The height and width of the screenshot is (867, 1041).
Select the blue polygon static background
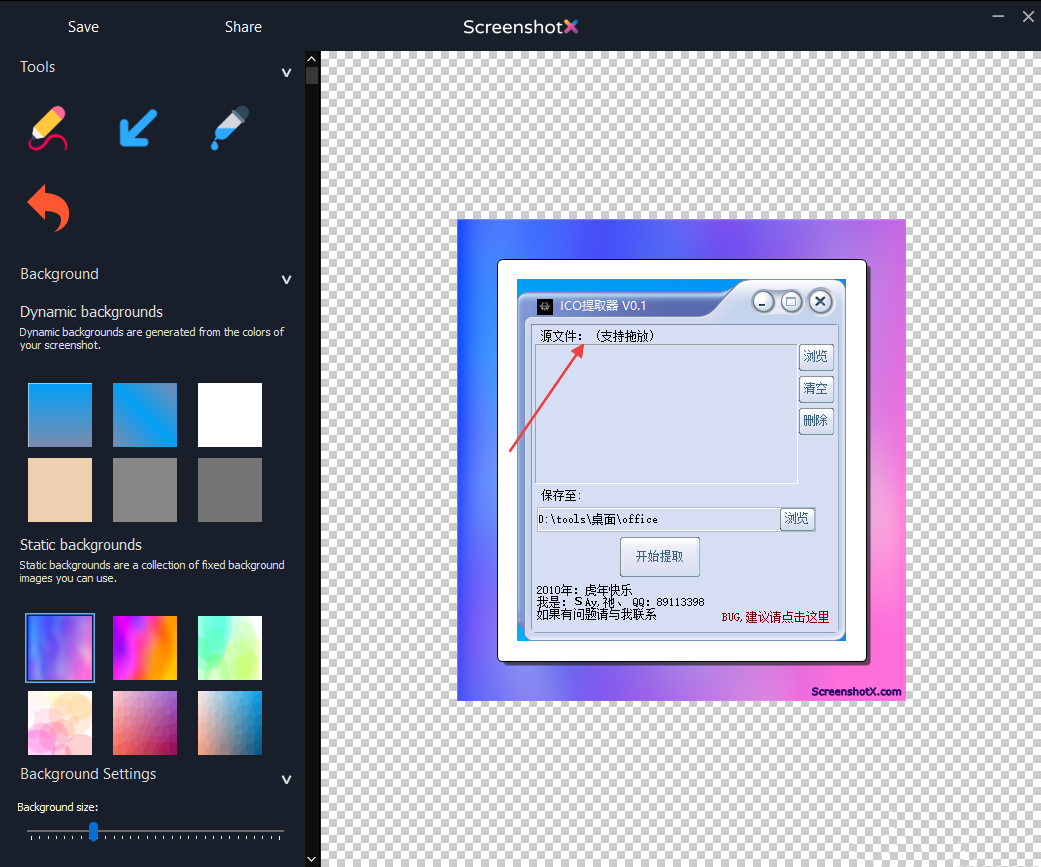tap(229, 722)
